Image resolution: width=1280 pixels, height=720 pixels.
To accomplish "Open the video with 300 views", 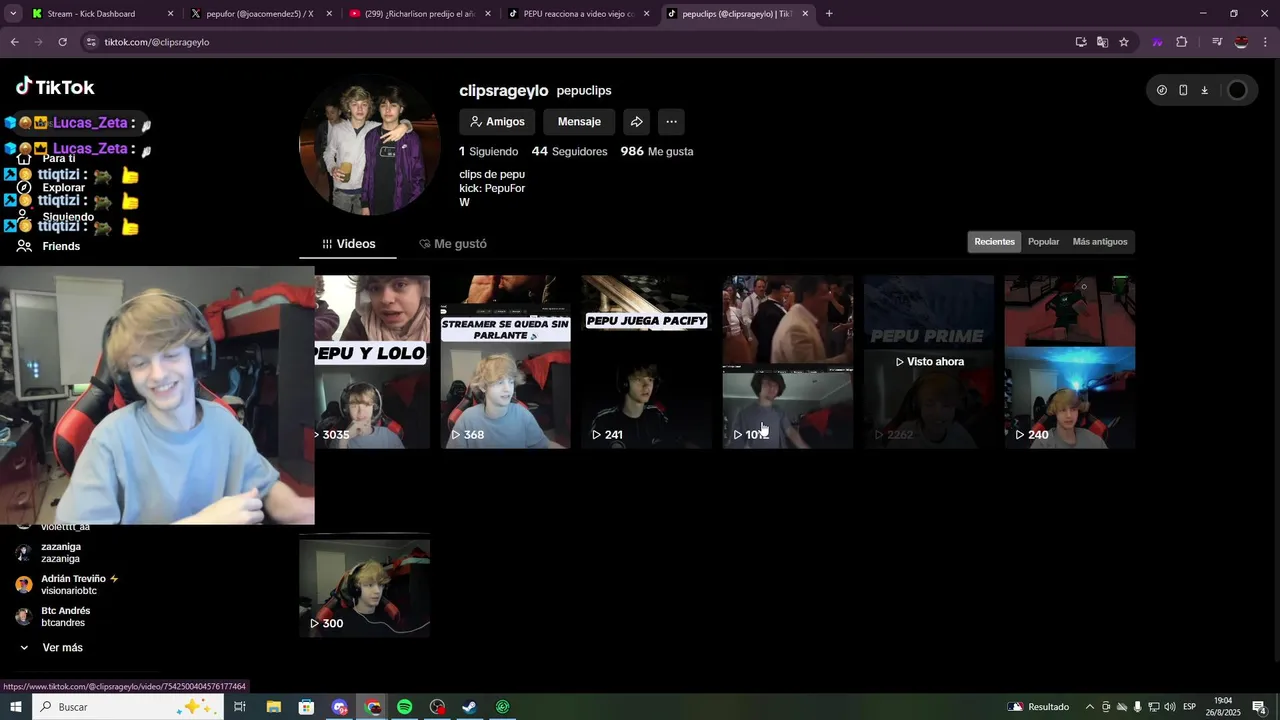I will point(364,586).
